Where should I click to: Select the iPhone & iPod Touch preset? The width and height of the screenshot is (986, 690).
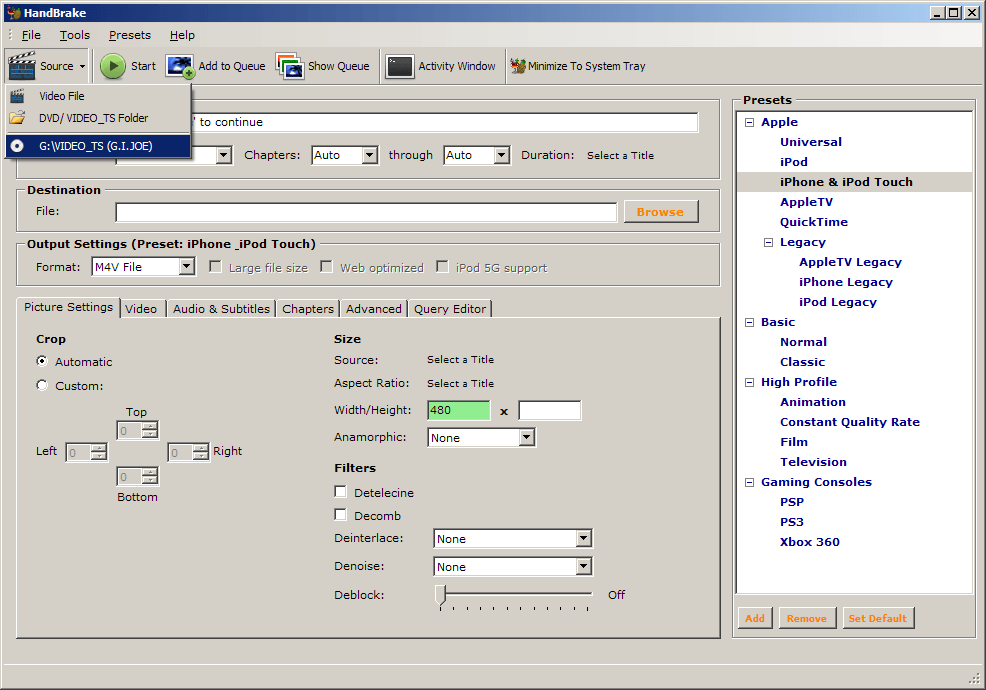coord(846,182)
